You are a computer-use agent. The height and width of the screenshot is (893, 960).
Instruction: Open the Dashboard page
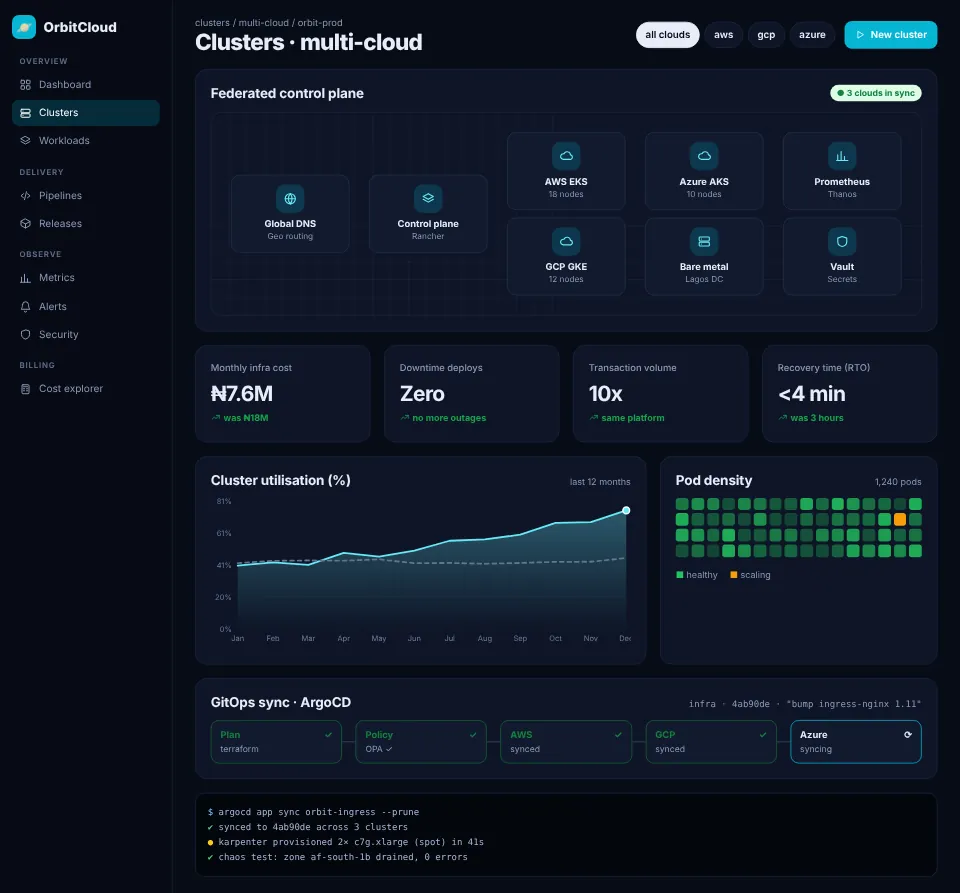click(86, 84)
